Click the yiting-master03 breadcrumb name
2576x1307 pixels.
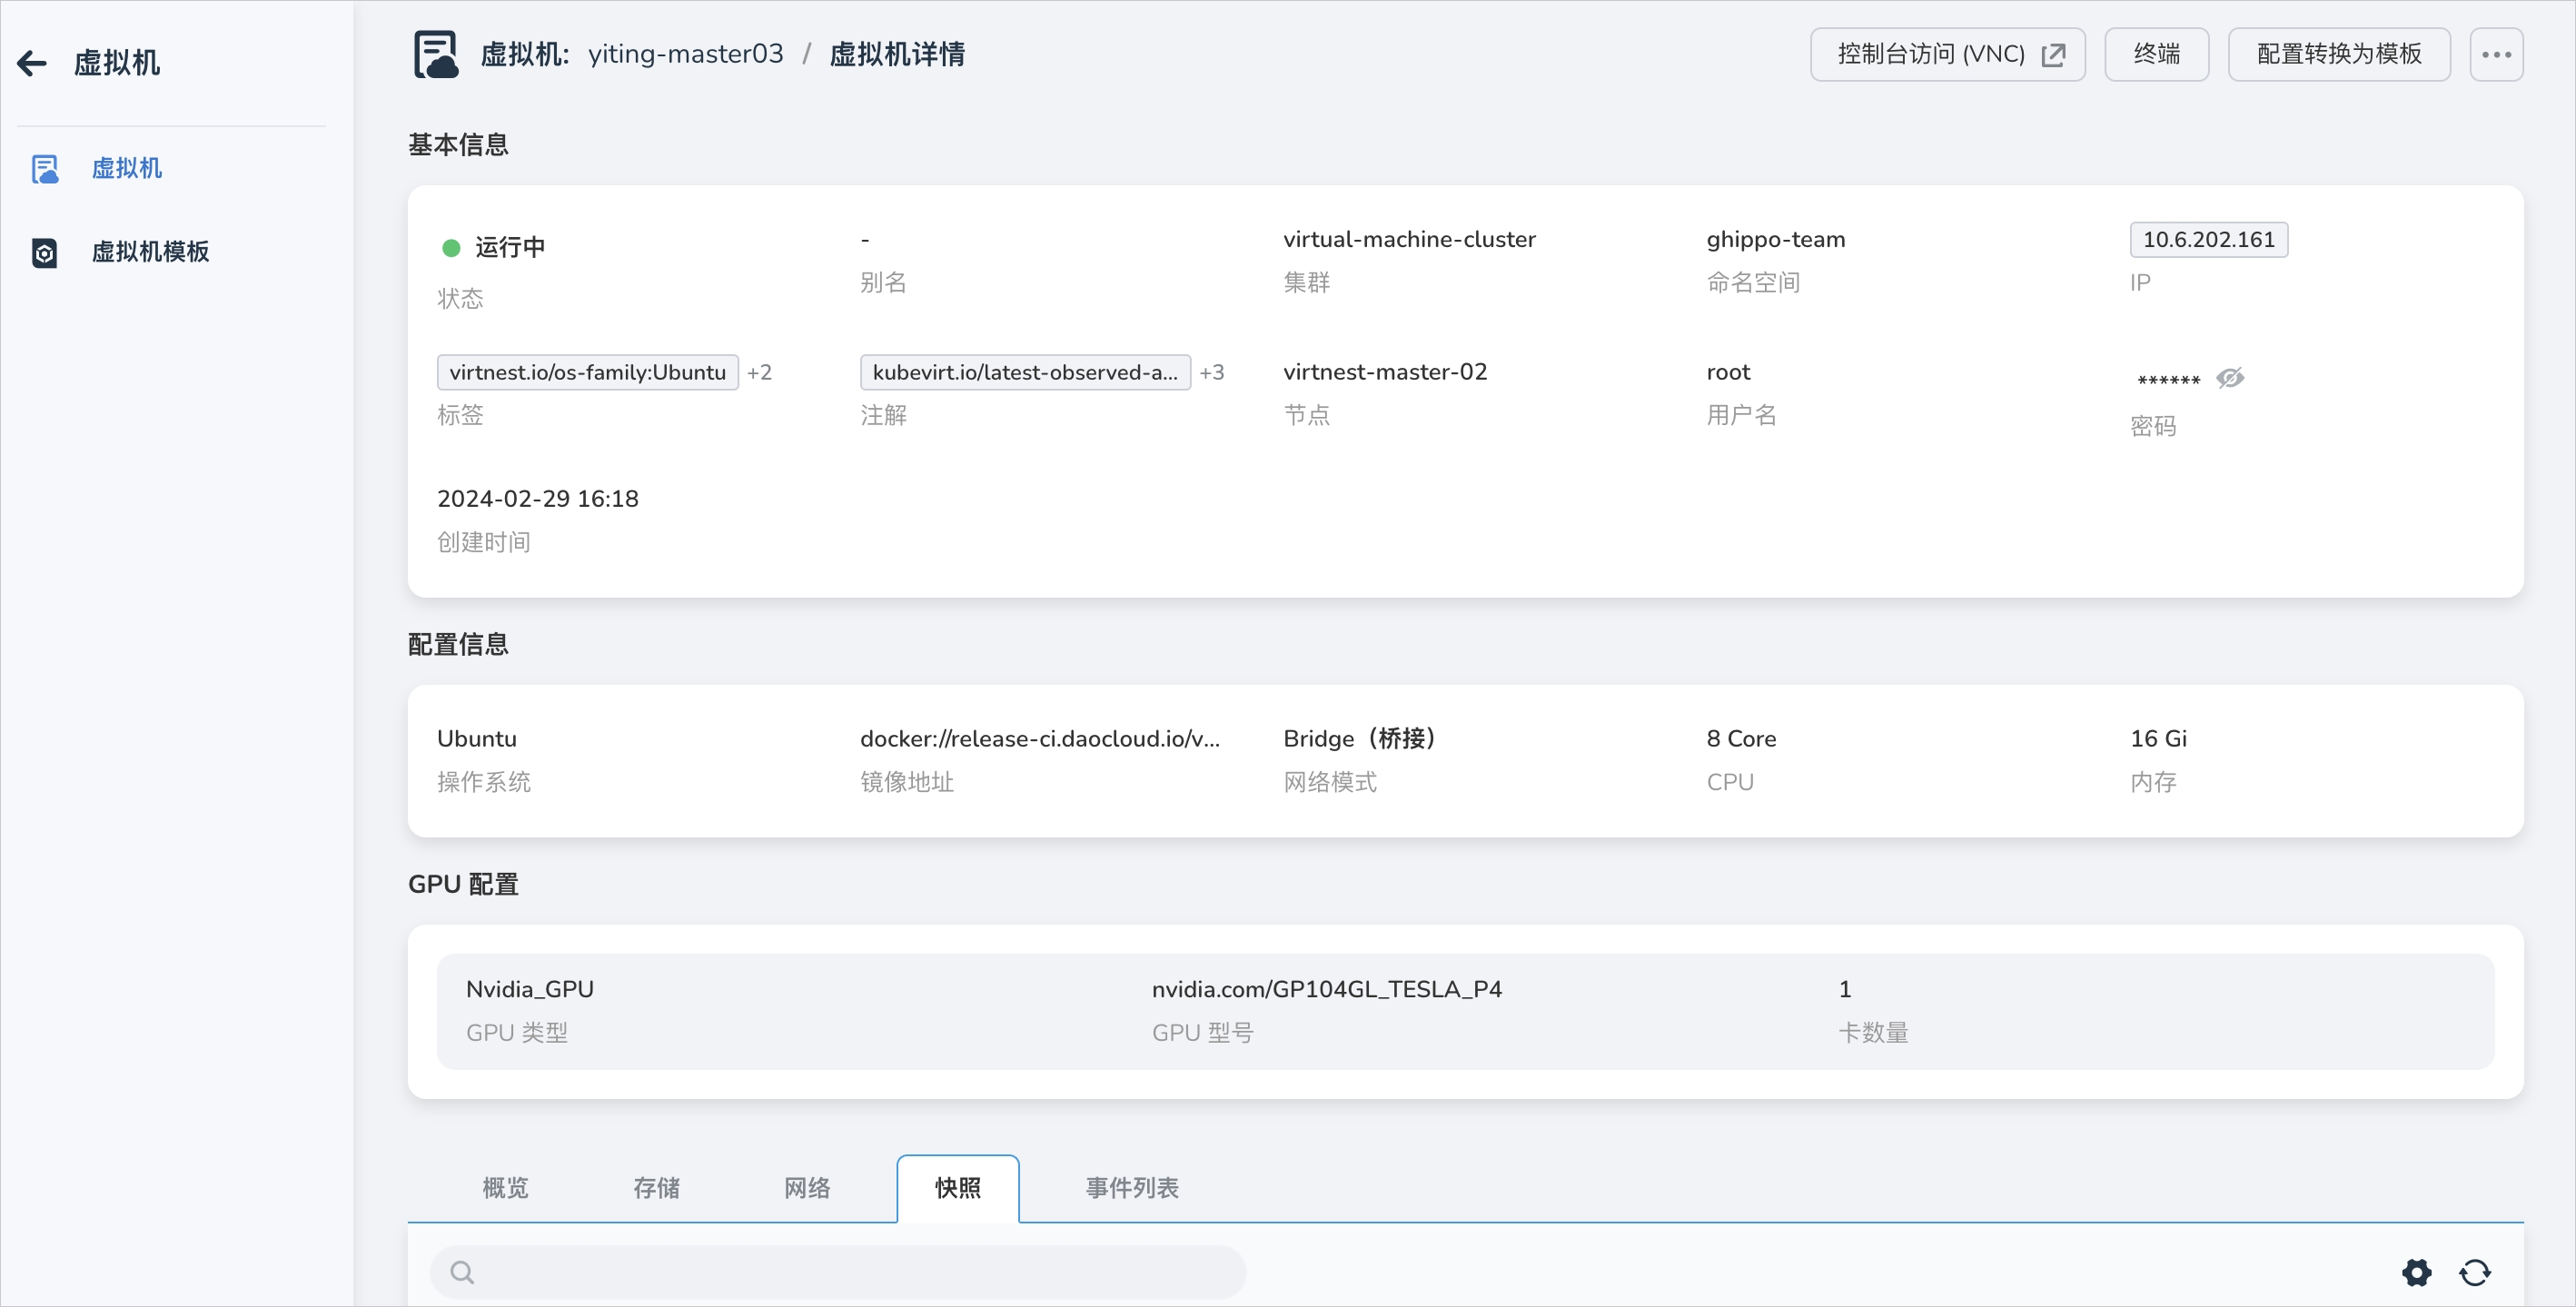(x=685, y=54)
